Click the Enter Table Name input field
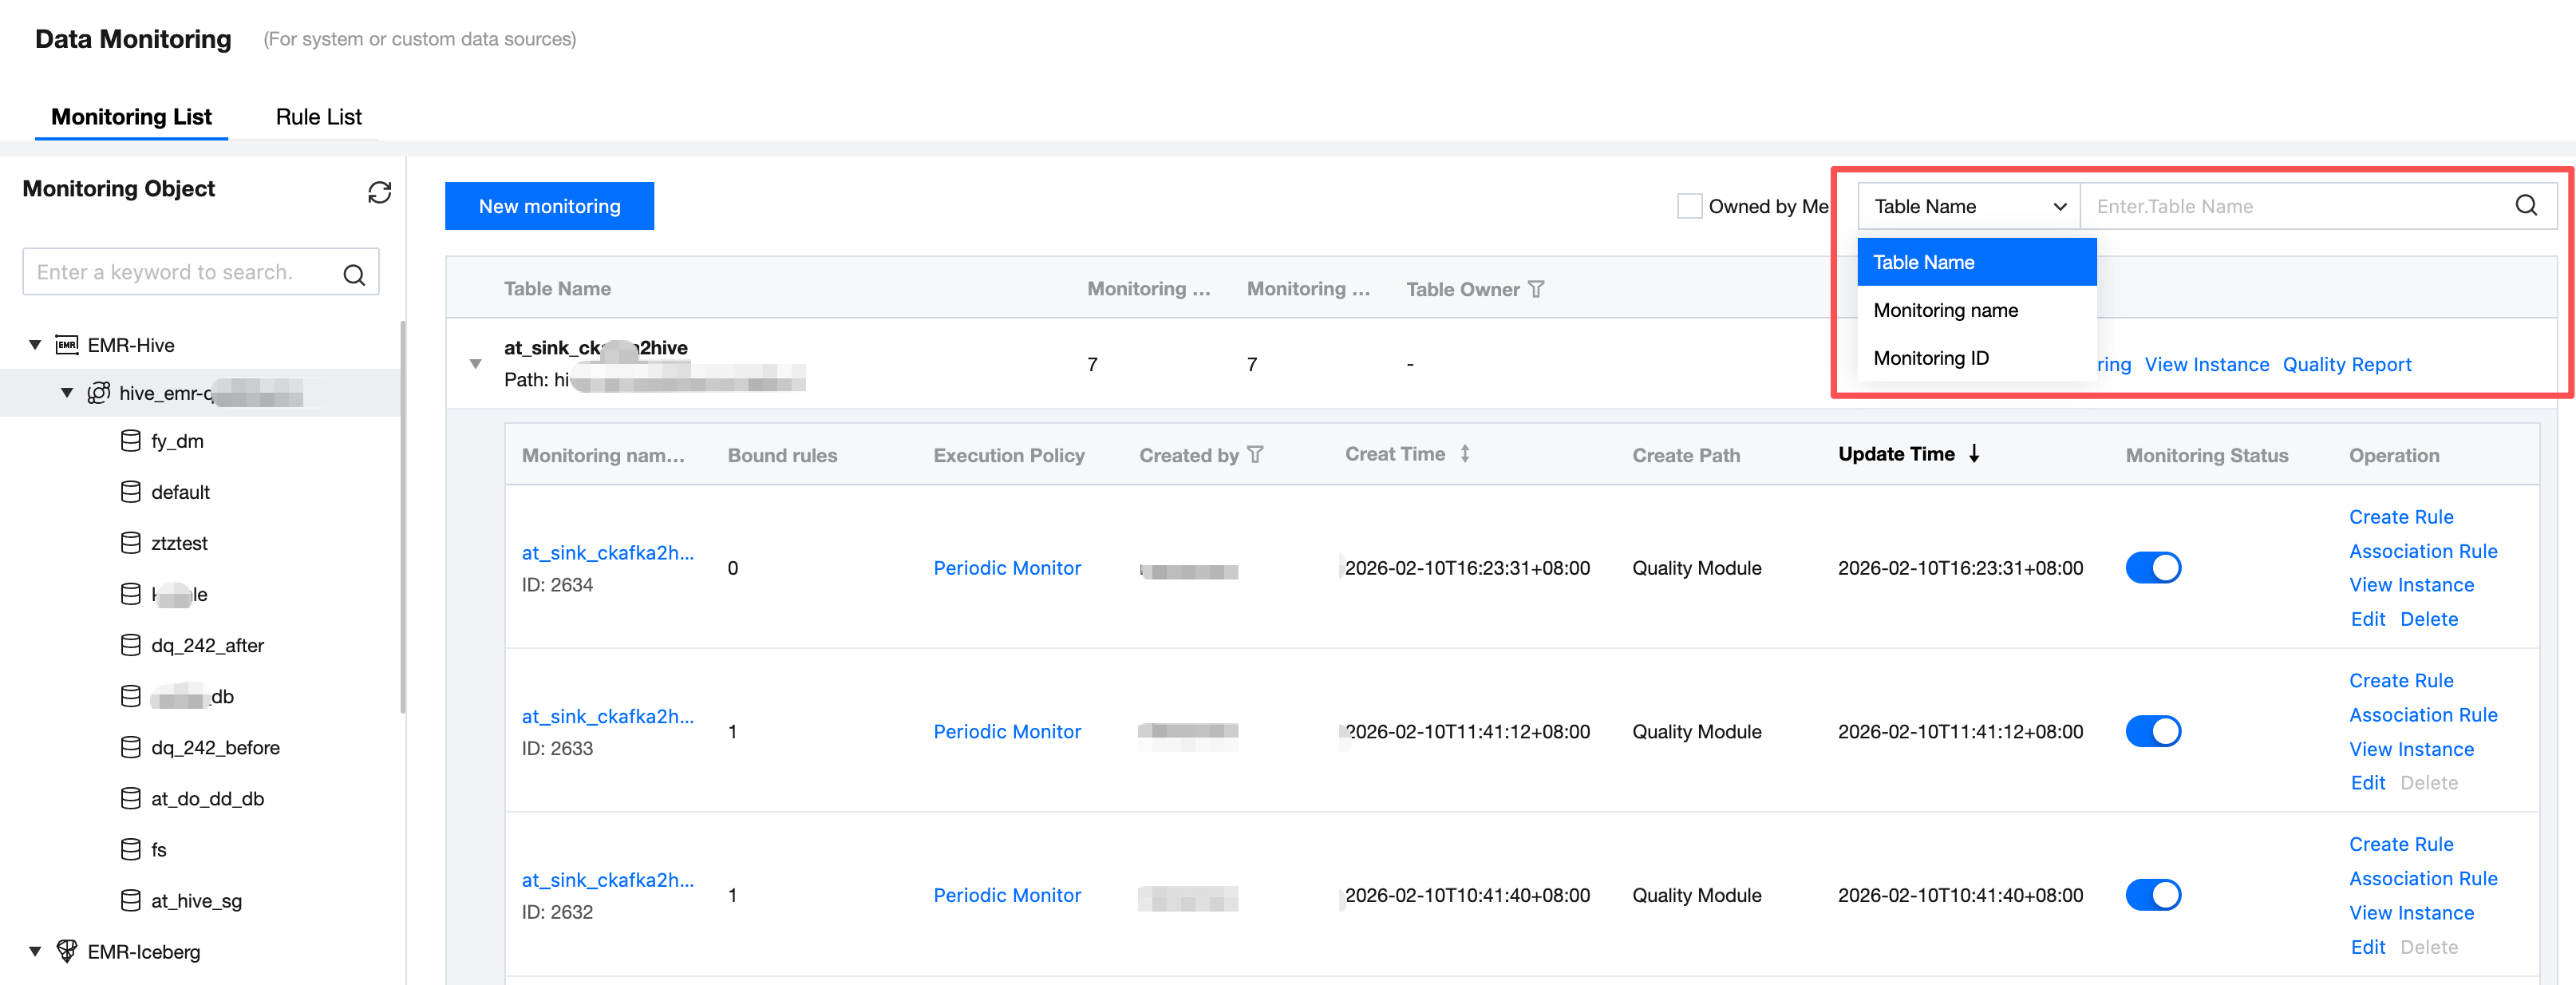 [2295, 206]
